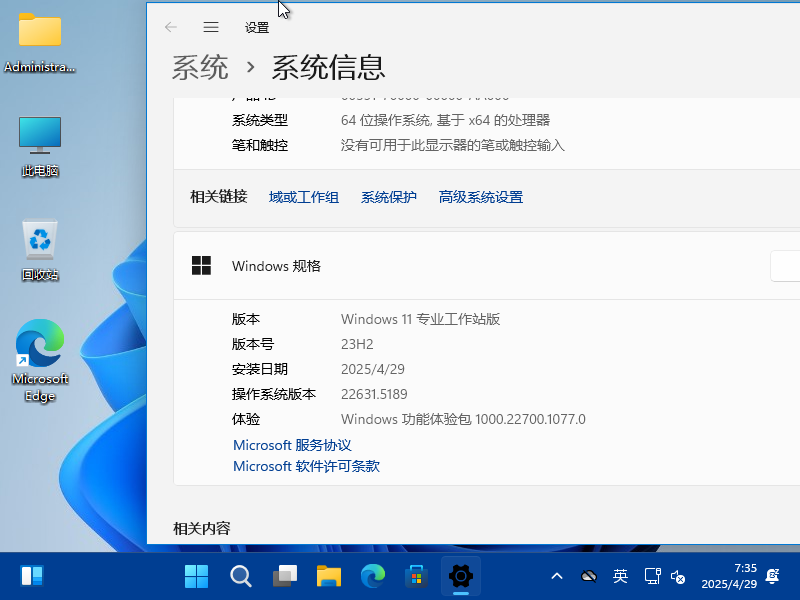Open the Windows Start menu
Viewport: 800px width, 600px height.
(x=196, y=576)
